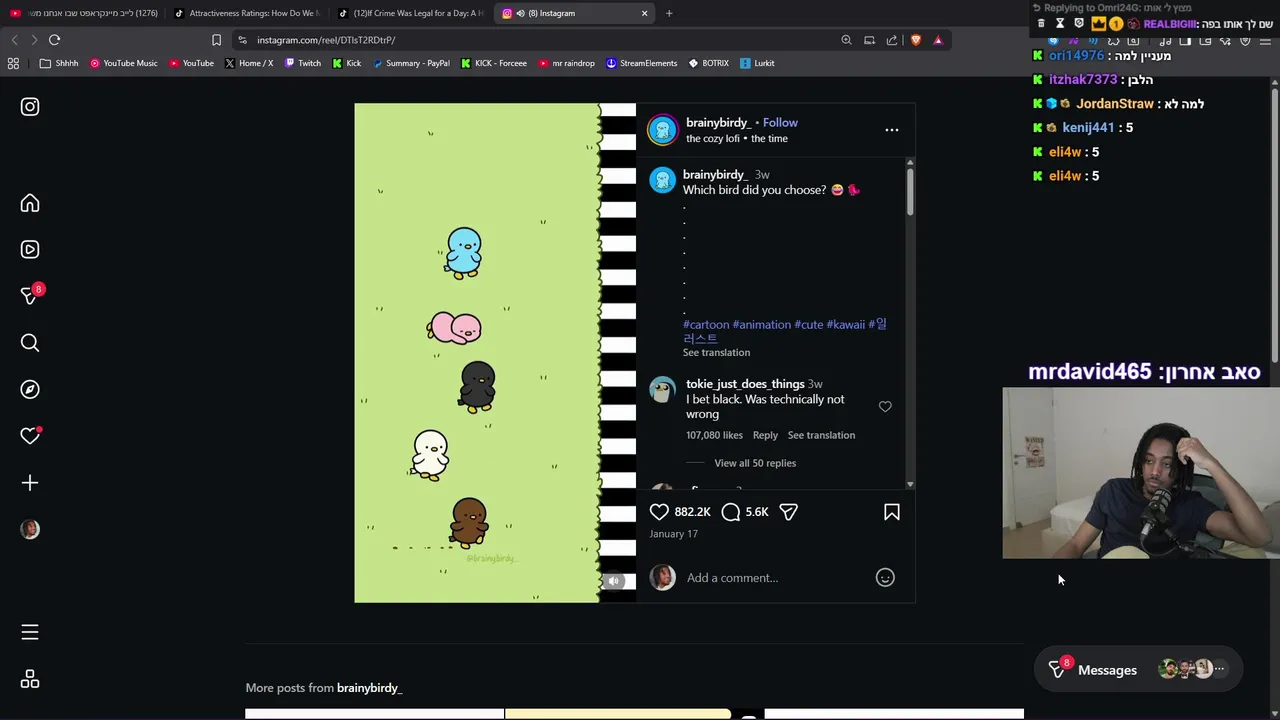Click the trash icon in chat overlay

(x=1041, y=23)
